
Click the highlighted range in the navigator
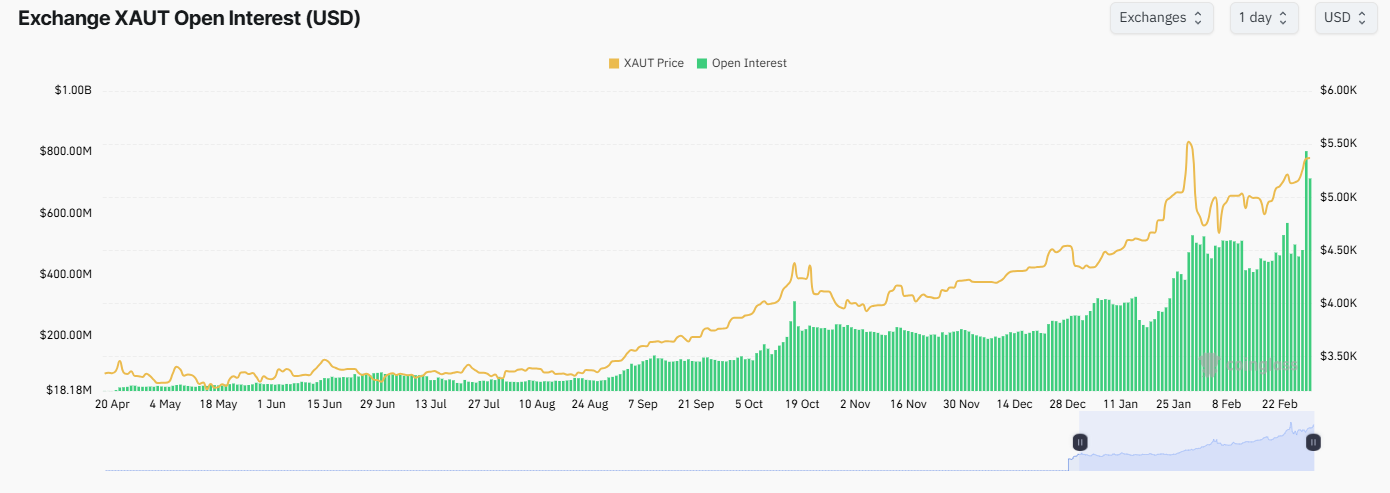pyautogui.click(x=1196, y=452)
